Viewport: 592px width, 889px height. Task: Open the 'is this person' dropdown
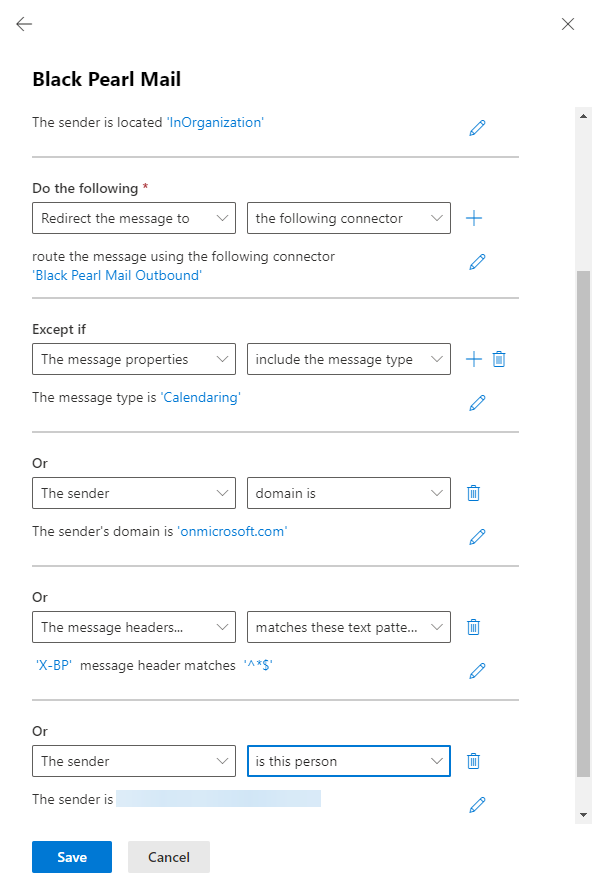click(x=349, y=761)
